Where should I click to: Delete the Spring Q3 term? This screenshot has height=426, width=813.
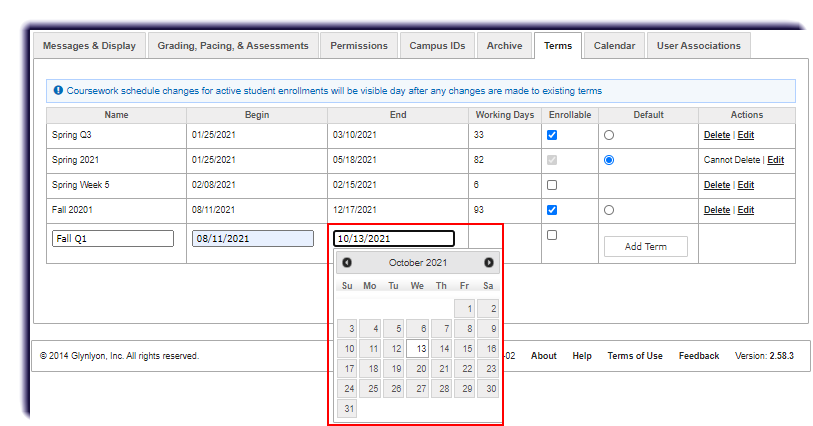(x=716, y=135)
